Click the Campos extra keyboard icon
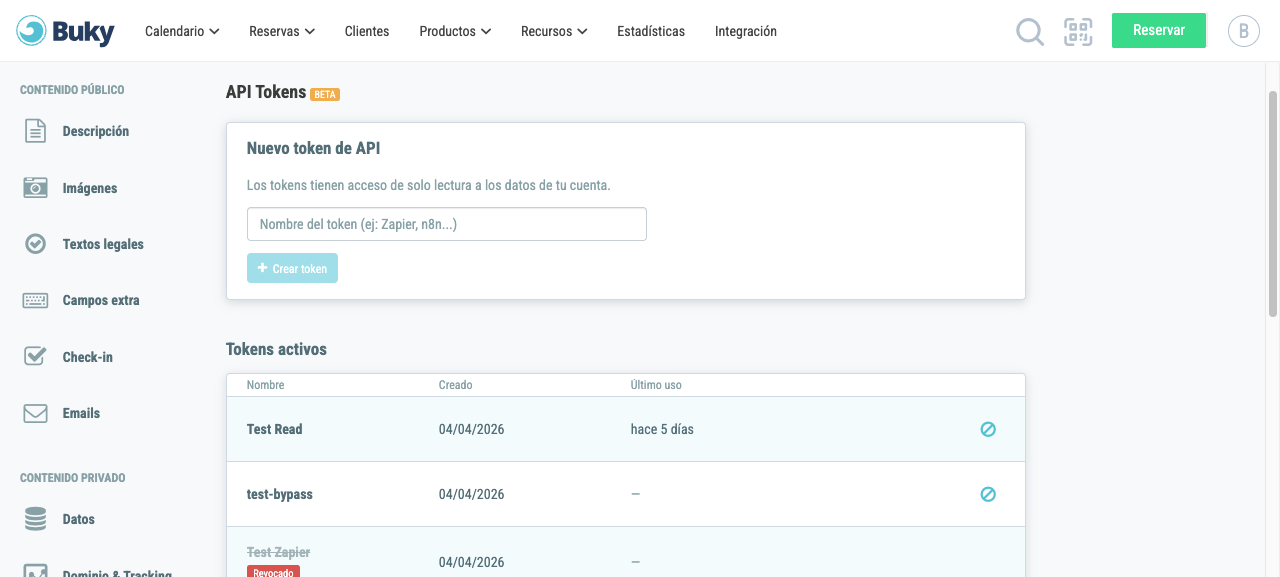 35,300
